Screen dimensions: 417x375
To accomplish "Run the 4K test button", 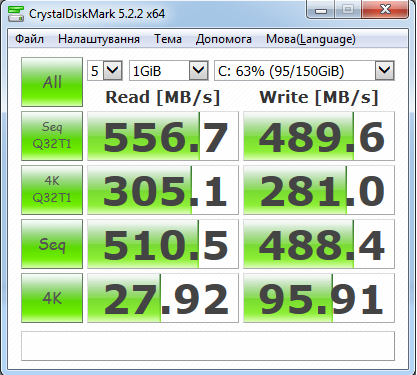I will coord(52,298).
